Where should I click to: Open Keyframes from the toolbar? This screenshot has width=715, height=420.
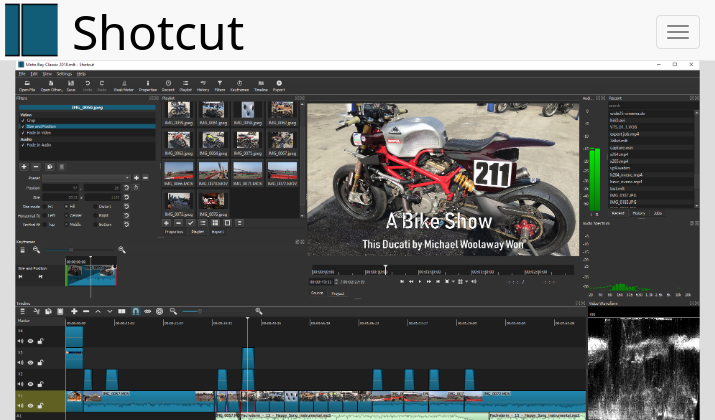[239, 85]
